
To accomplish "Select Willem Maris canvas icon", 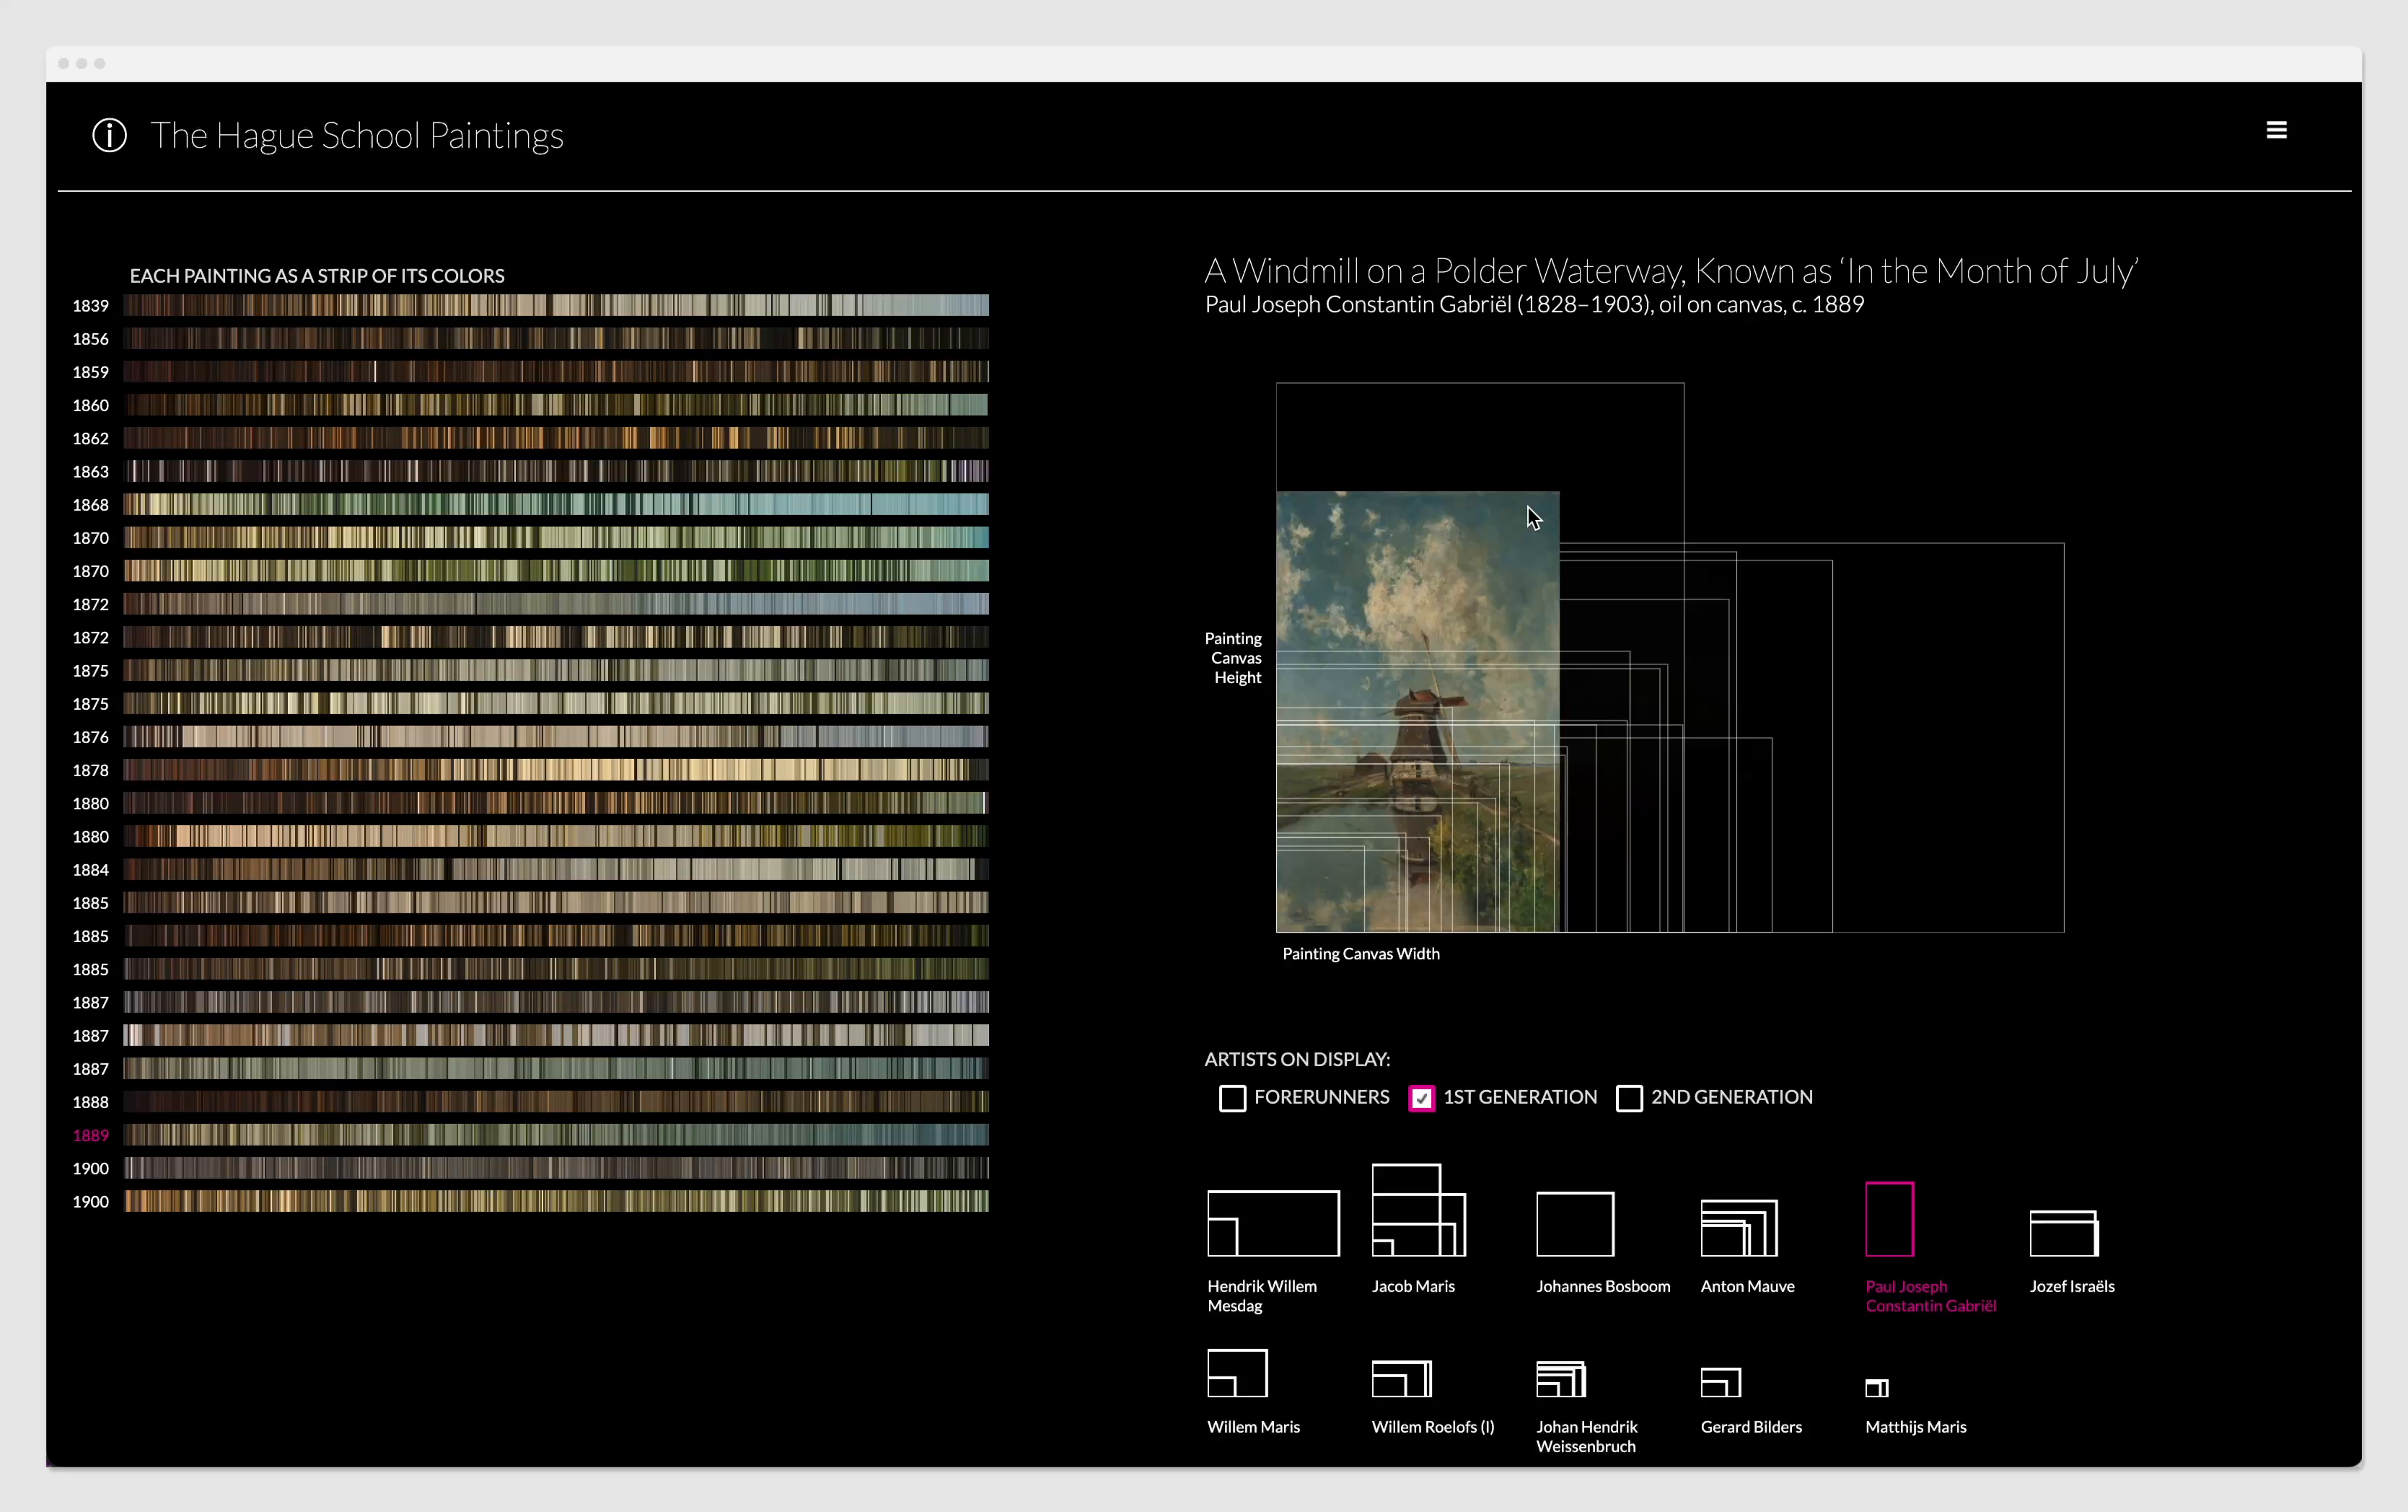I will pos(1237,1373).
